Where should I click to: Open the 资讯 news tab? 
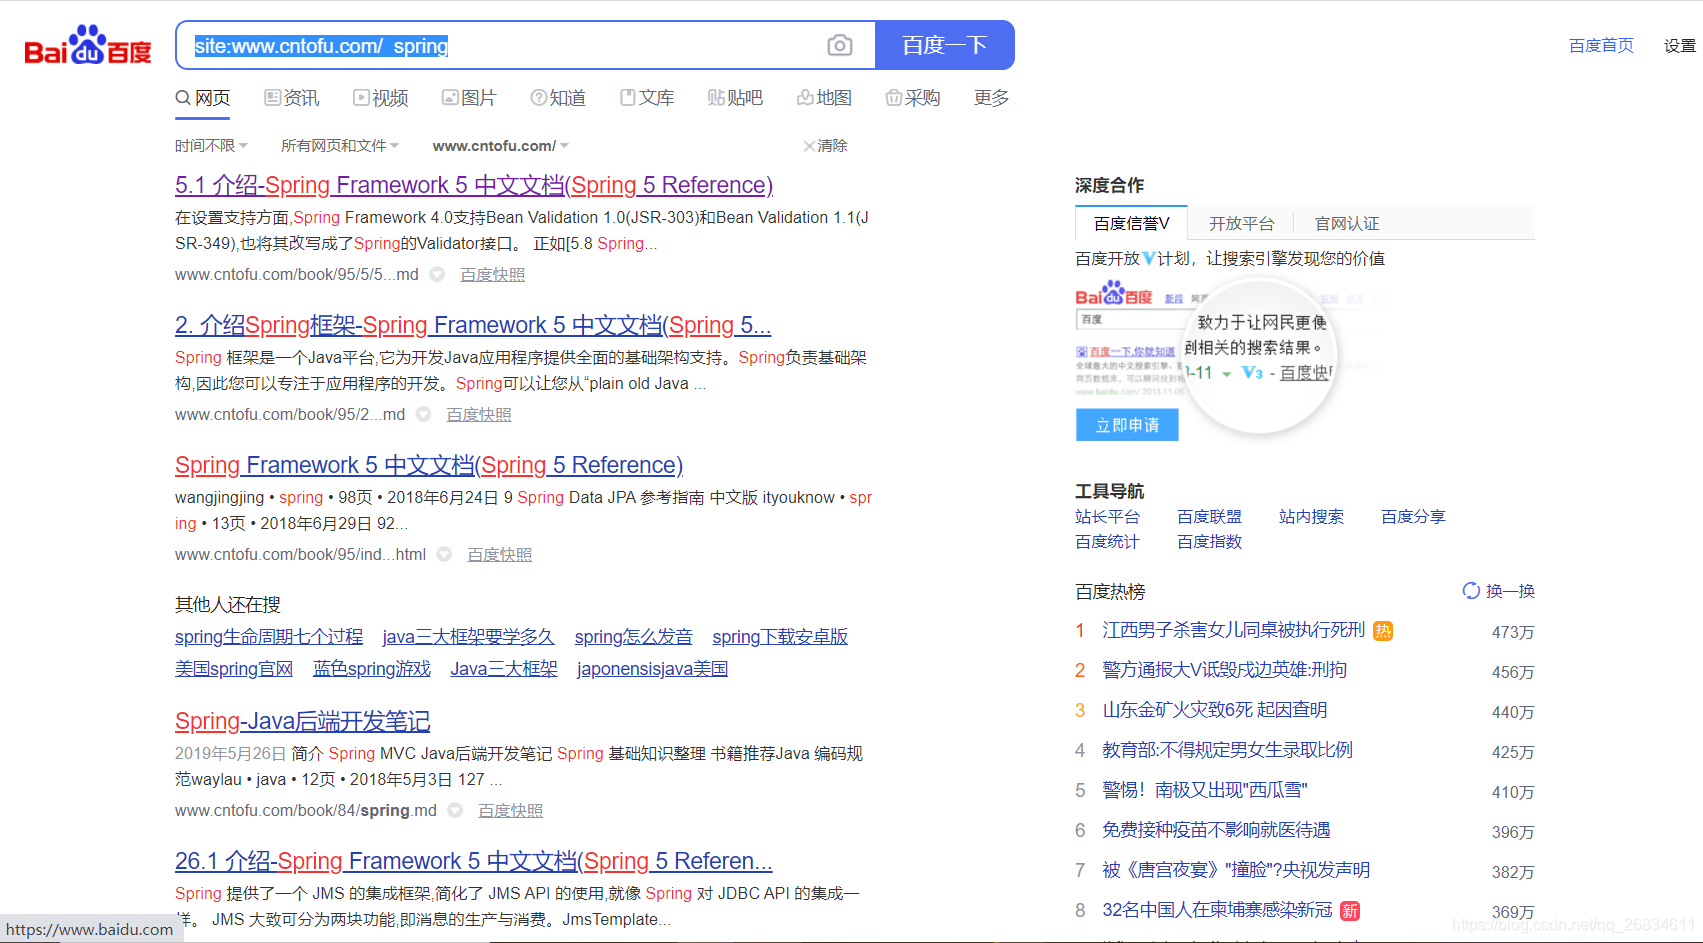[292, 98]
